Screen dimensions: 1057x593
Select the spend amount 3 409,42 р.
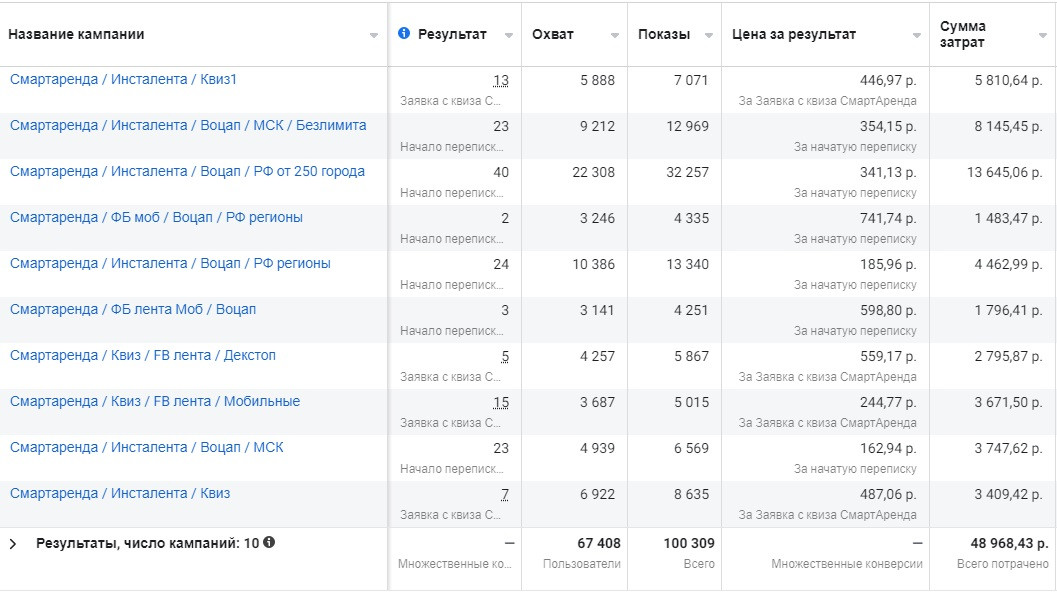1008,495
